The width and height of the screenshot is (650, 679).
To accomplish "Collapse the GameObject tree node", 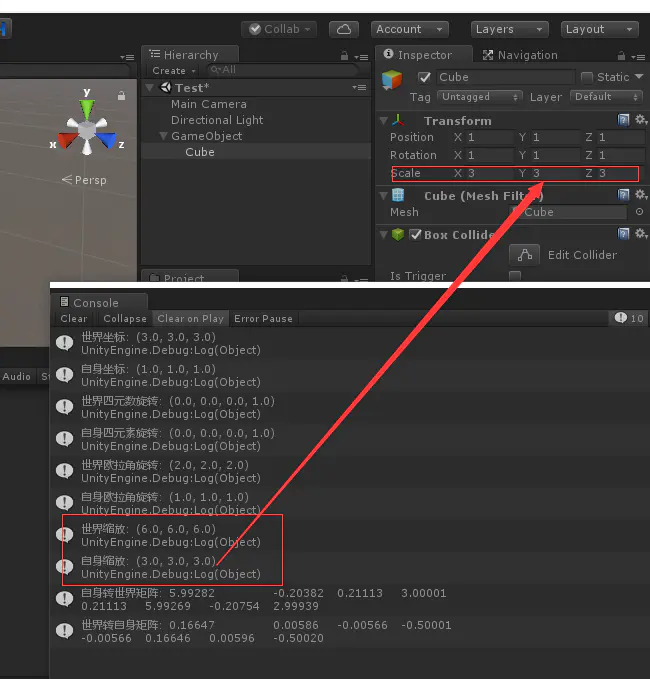I will point(163,136).
